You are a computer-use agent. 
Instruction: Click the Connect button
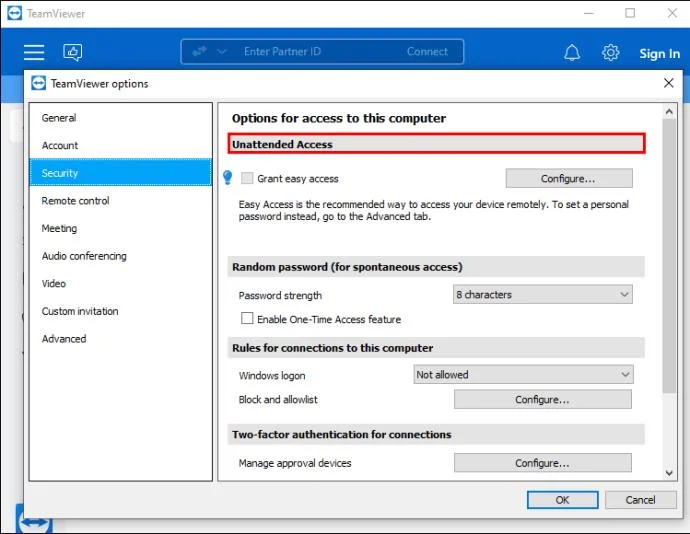click(x=427, y=52)
